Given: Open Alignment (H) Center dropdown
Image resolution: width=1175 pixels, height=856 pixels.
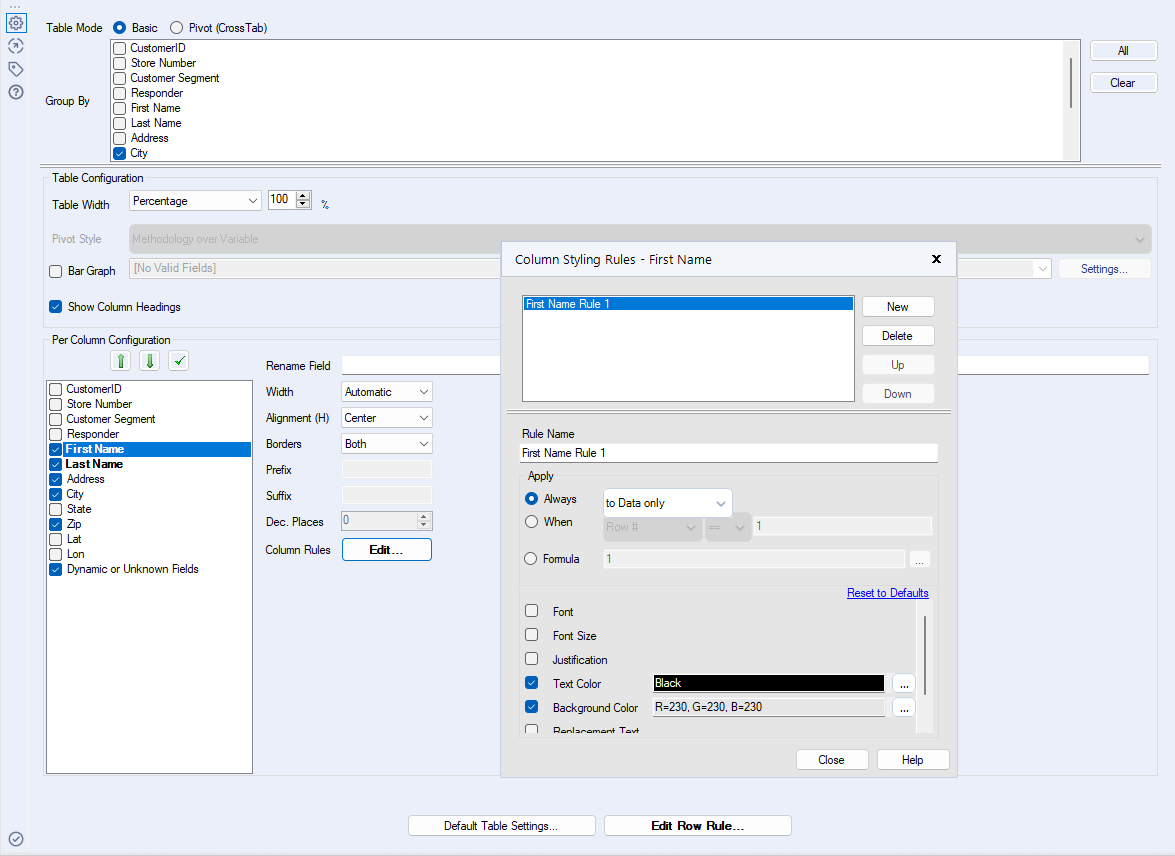Looking at the screenshot, I should pos(387,418).
